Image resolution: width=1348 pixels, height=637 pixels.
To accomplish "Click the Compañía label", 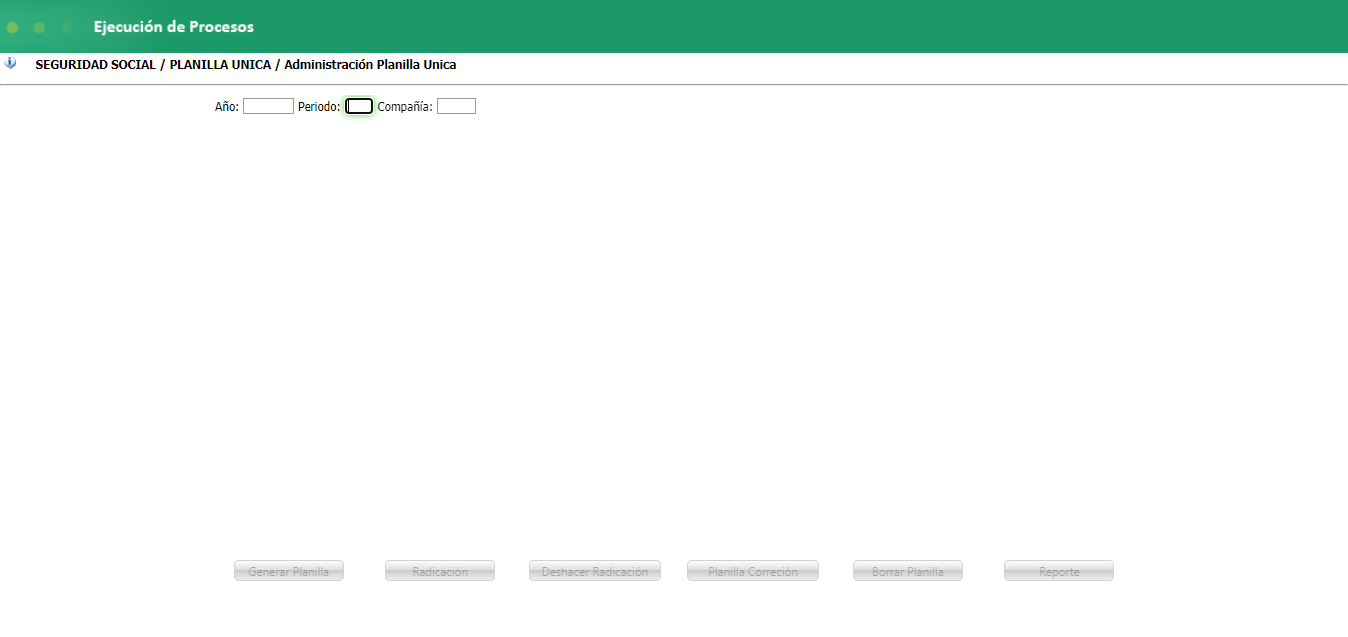I will click(405, 107).
